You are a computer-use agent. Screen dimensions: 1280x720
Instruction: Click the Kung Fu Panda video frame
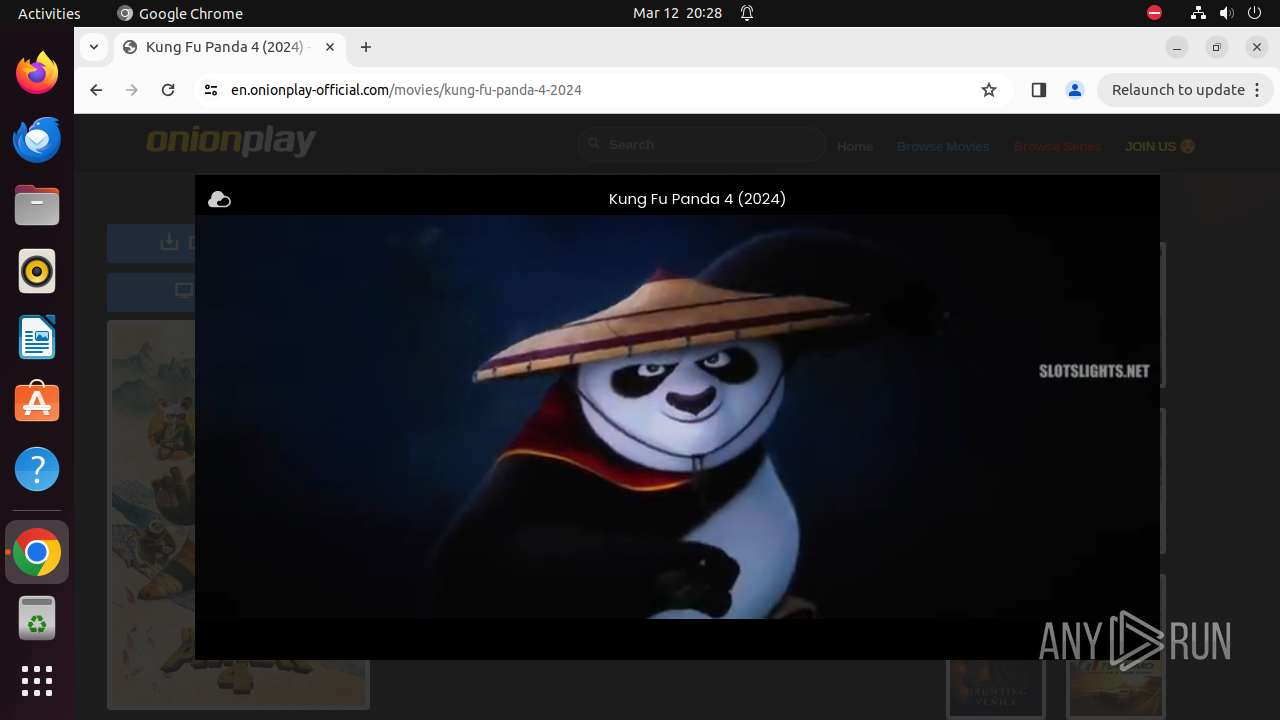[x=677, y=417]
